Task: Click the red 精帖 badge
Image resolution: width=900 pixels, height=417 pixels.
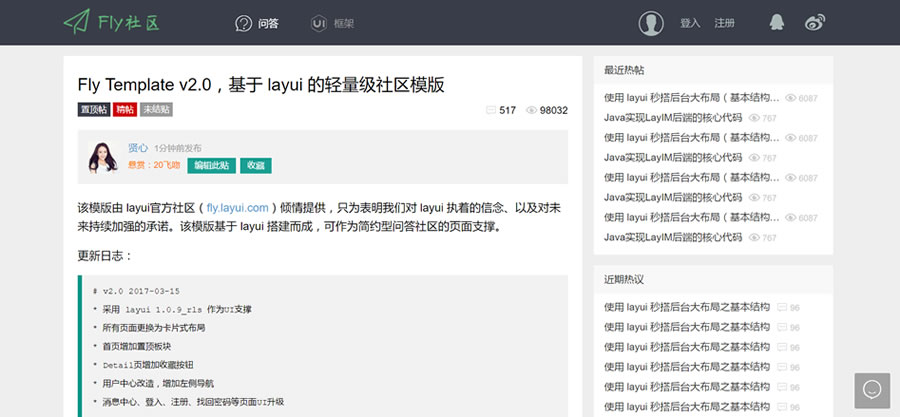Action: coord(125,110)
